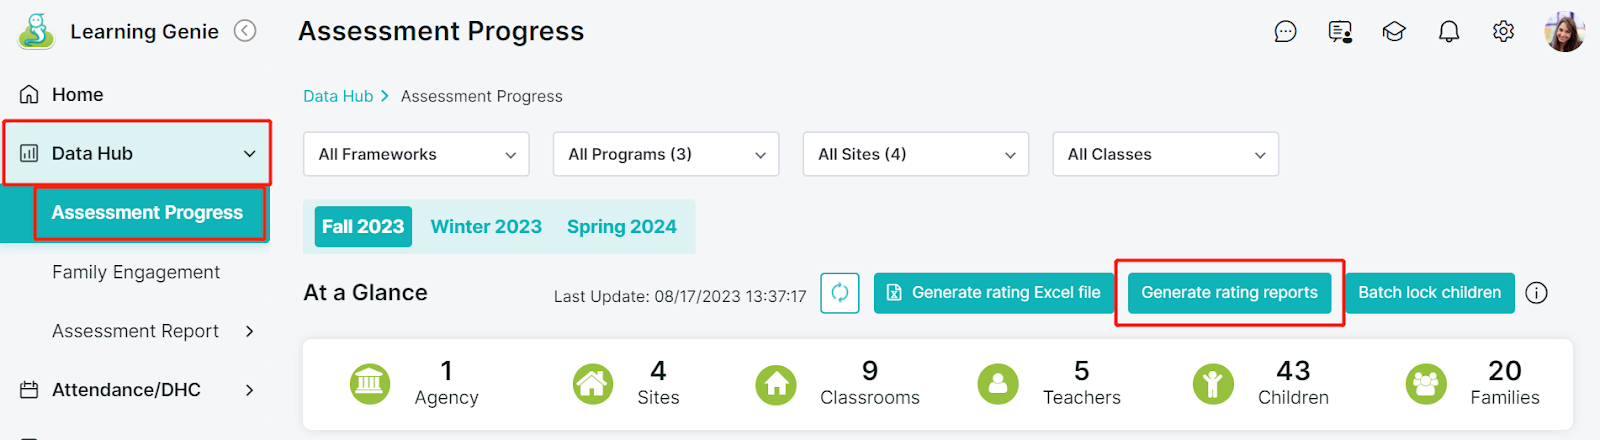Viewport: 1600px width, 440px height.
Task: Open the All Sites (4) dropdown
Action: [x=916, y=154]
